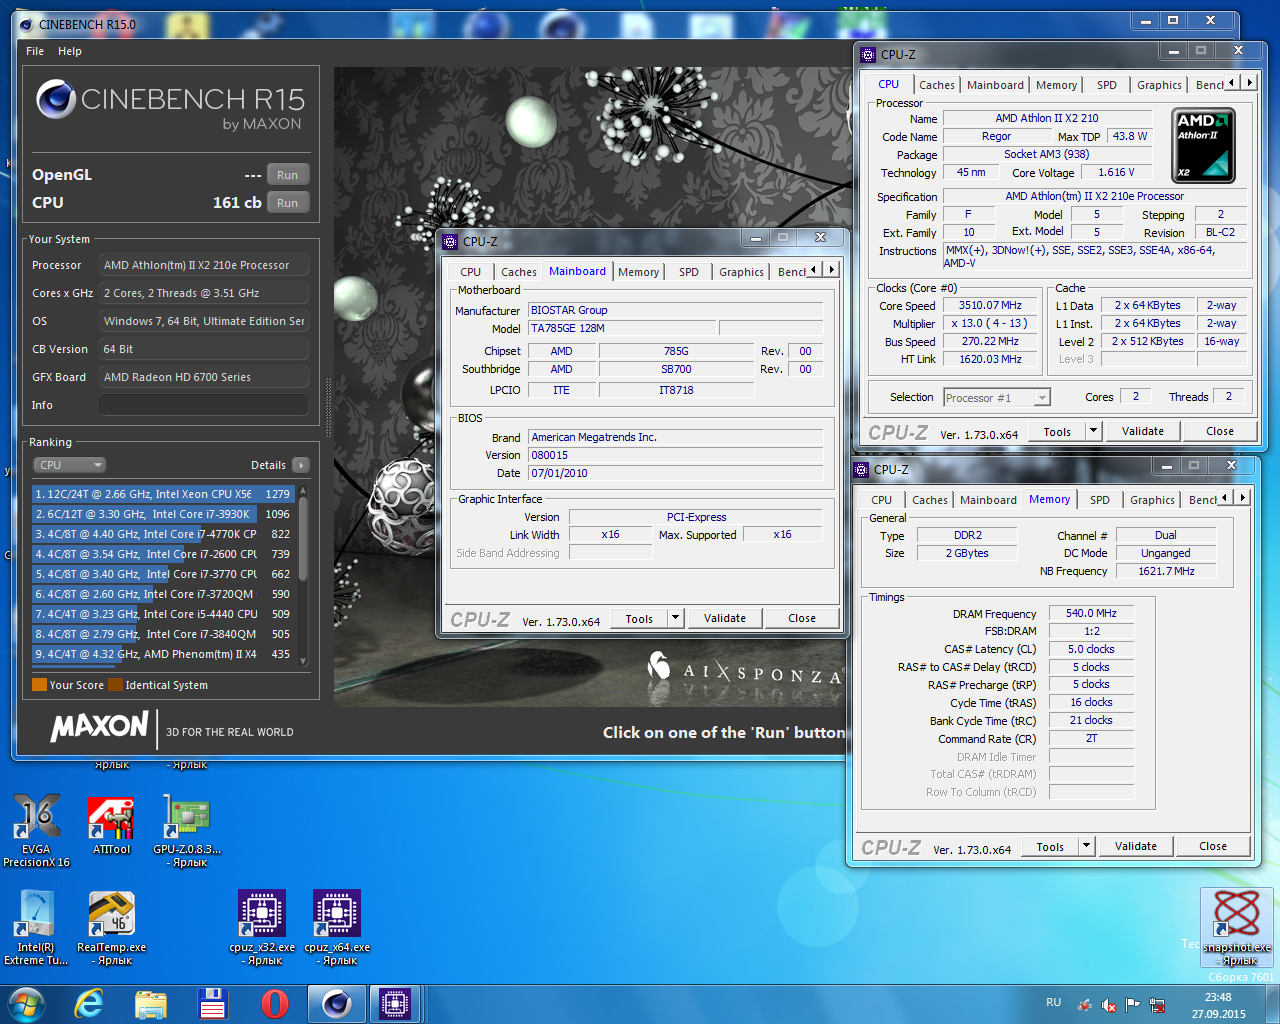Open EVGA PrecisionX 16 desktop shortcut
Image resolution: width=1280 pixels, height=1024 pixels.
pyautogui.click(x=36, y=830)
